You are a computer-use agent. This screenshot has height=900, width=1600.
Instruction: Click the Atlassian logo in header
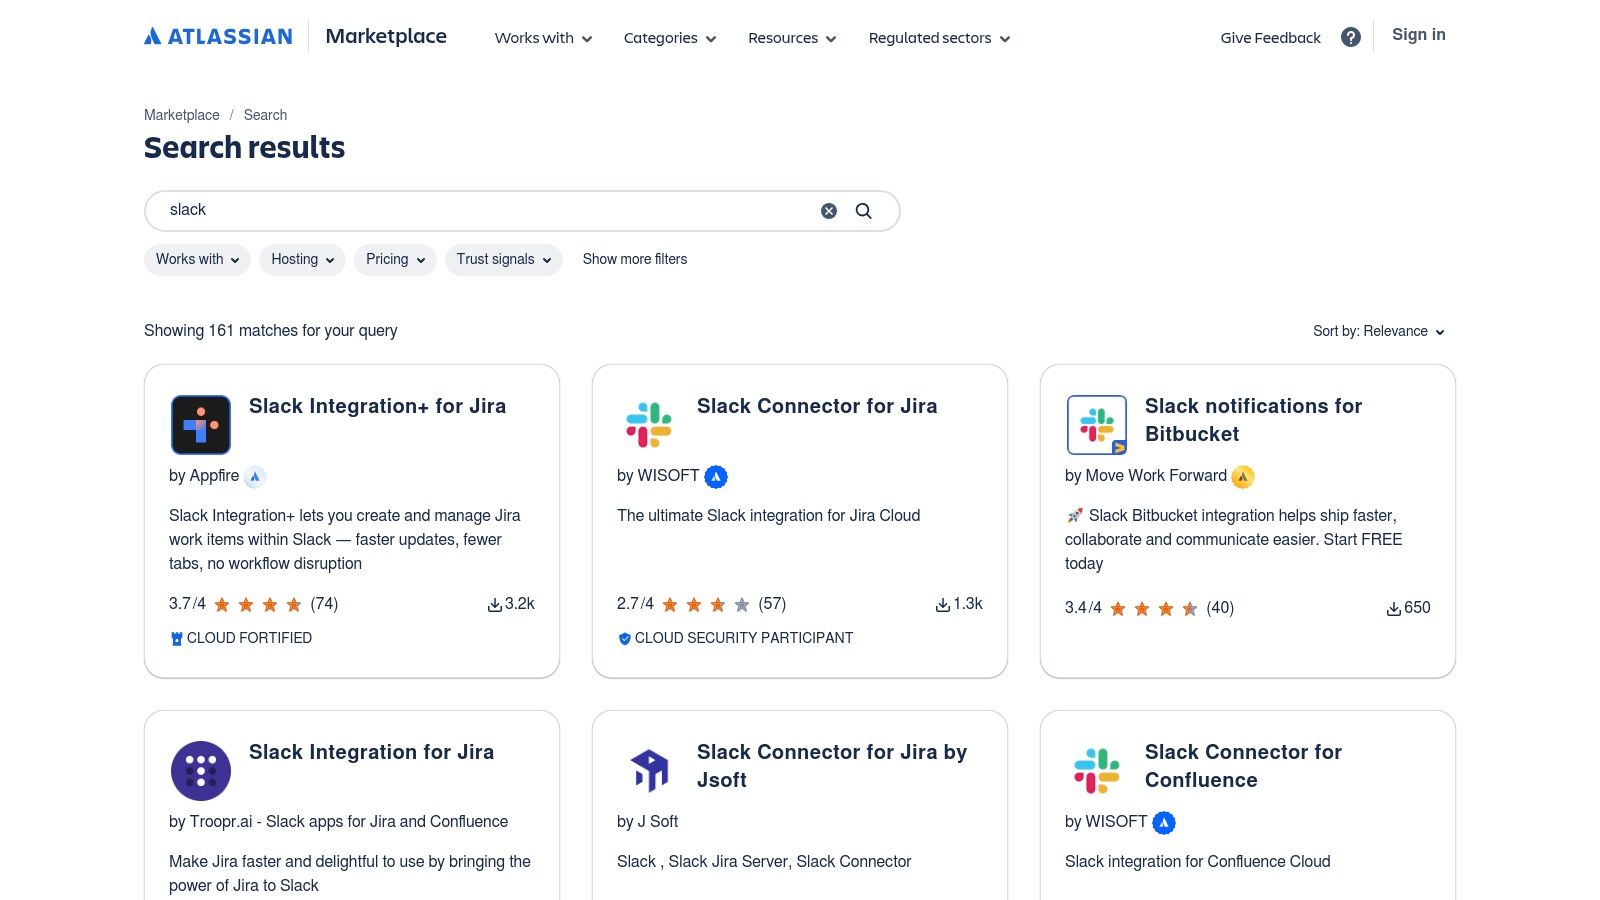[x=218, y=37]
